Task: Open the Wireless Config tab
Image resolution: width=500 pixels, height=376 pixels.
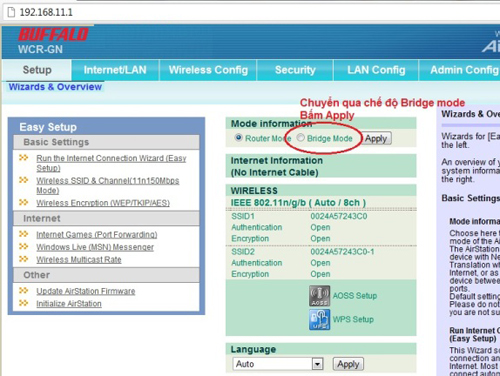Action: 208,70
